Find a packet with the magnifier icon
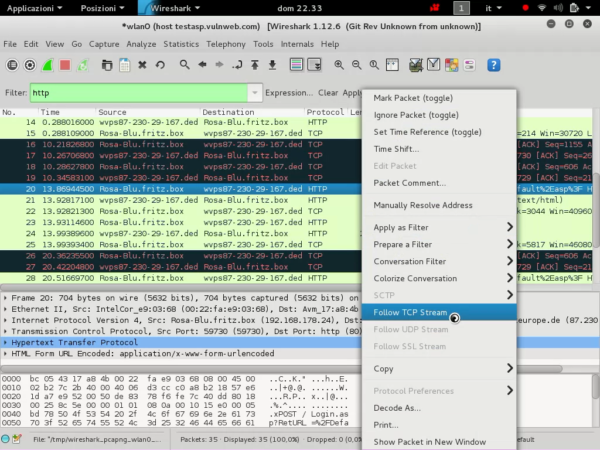 pyautogui.click(x=184, y=65)
